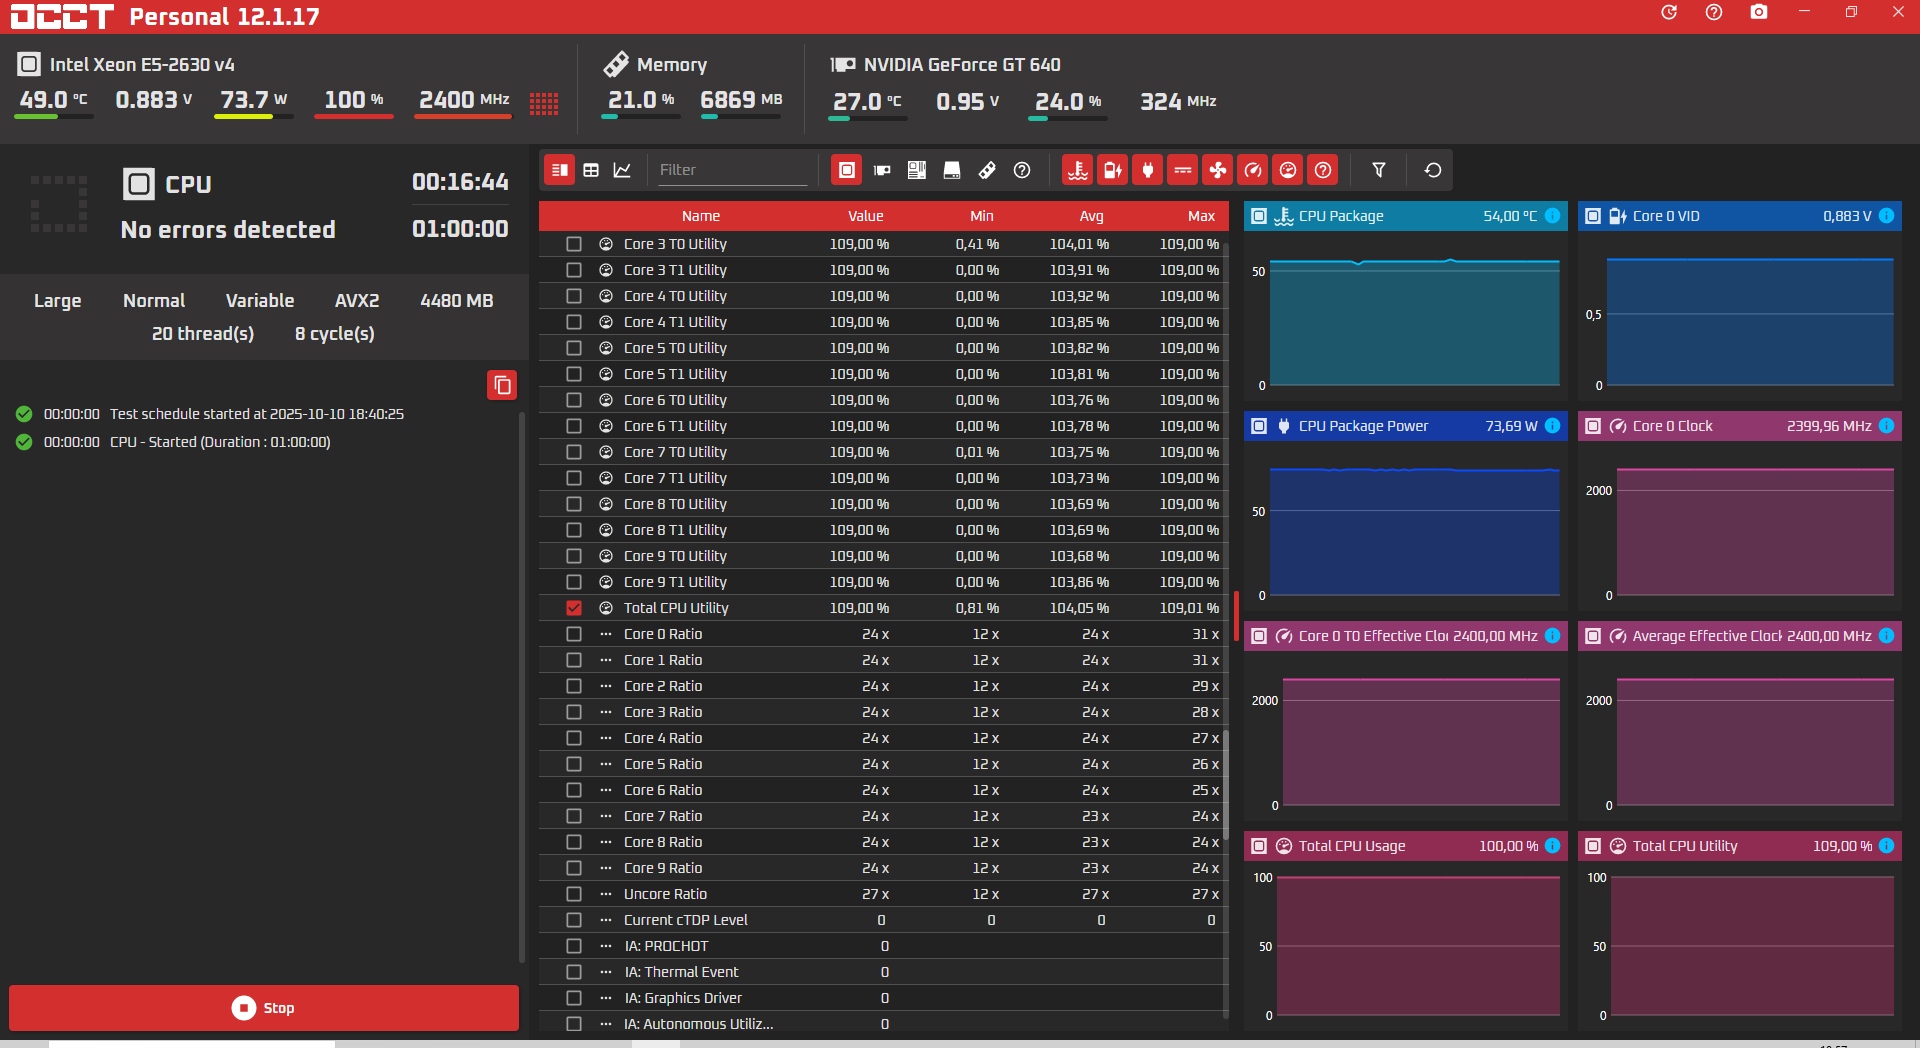1920x1048 pixels.
Task: Enable the Uncore Ratio checkbox
Action: (x=573, y=894)
